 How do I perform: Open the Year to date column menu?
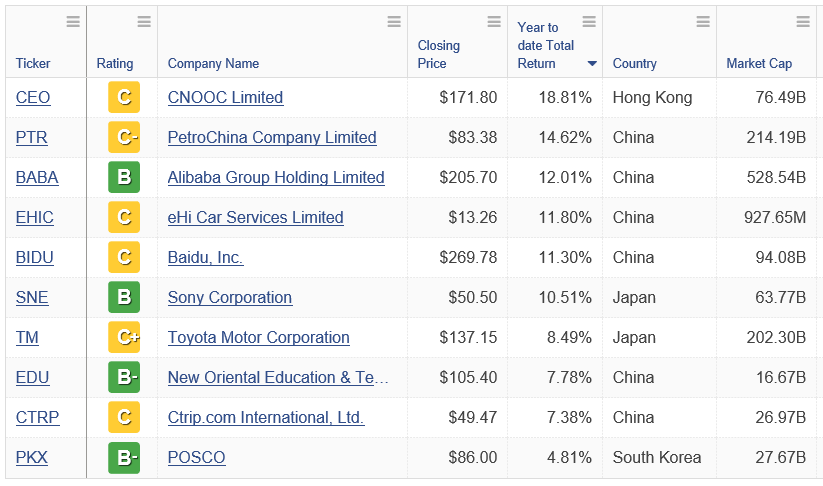click(x=589, y=22)
